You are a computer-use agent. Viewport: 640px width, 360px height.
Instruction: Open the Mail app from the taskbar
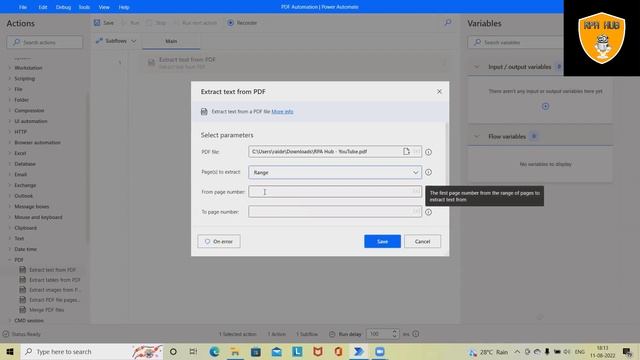[x=276, y=351]
